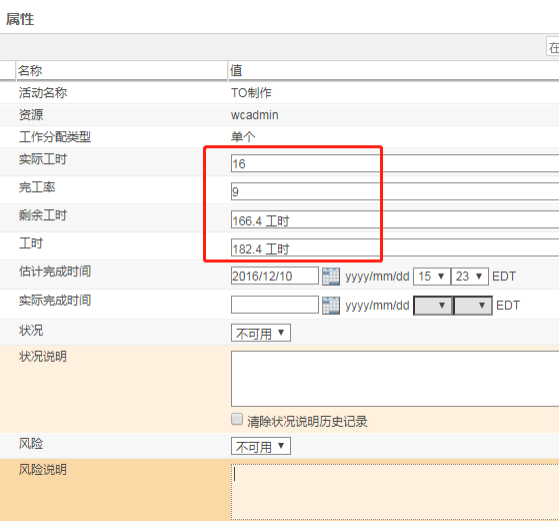Click the 工作分配类型 row label

(55, 137)
